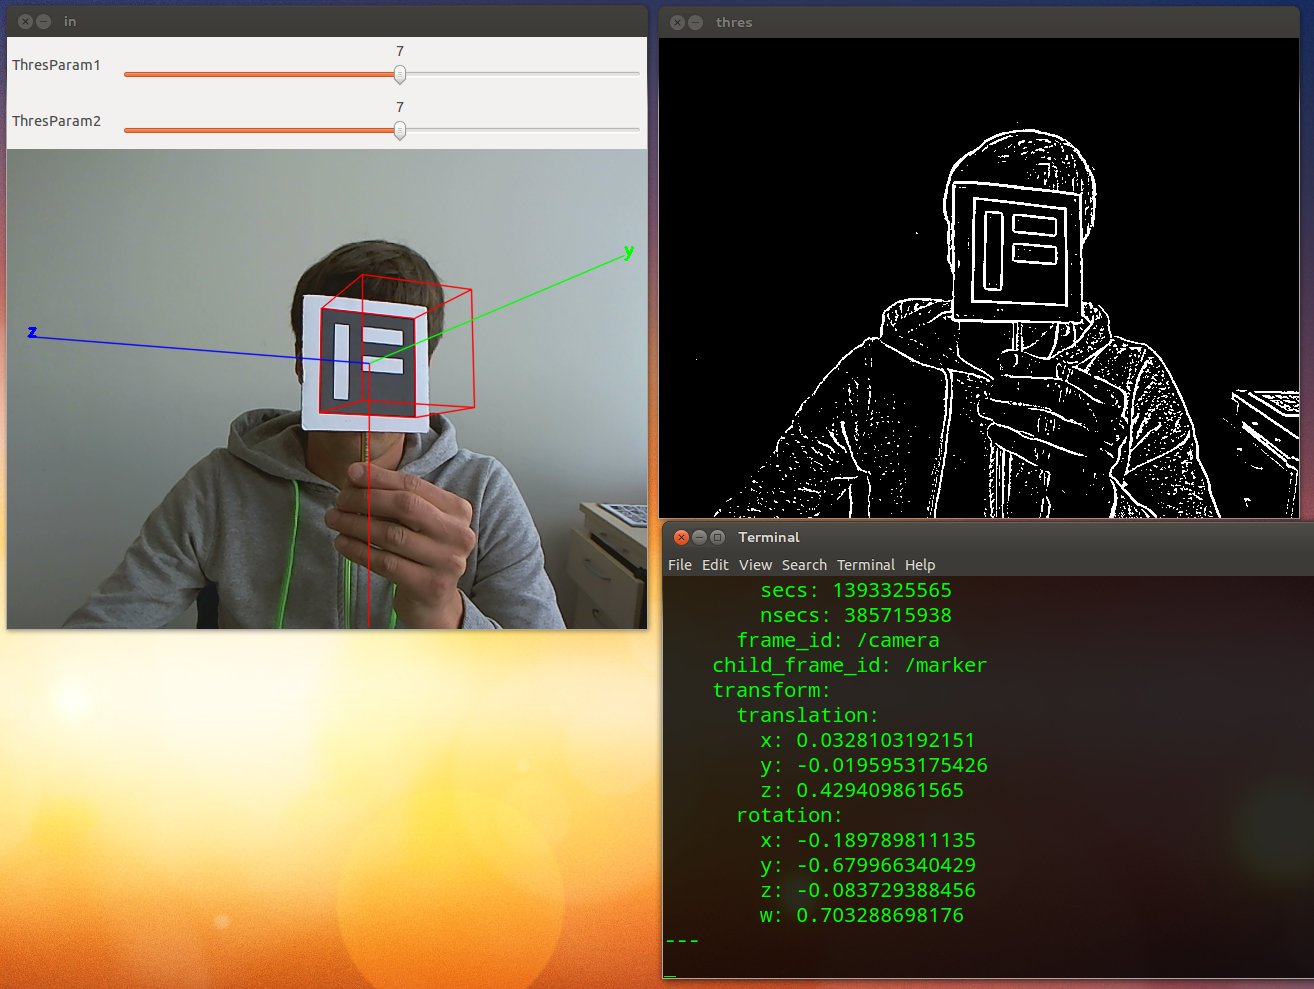The width and height of the screenshot is (1314, 989).
Task: Click the marker outline in thres image
Action: [1016, 251]
